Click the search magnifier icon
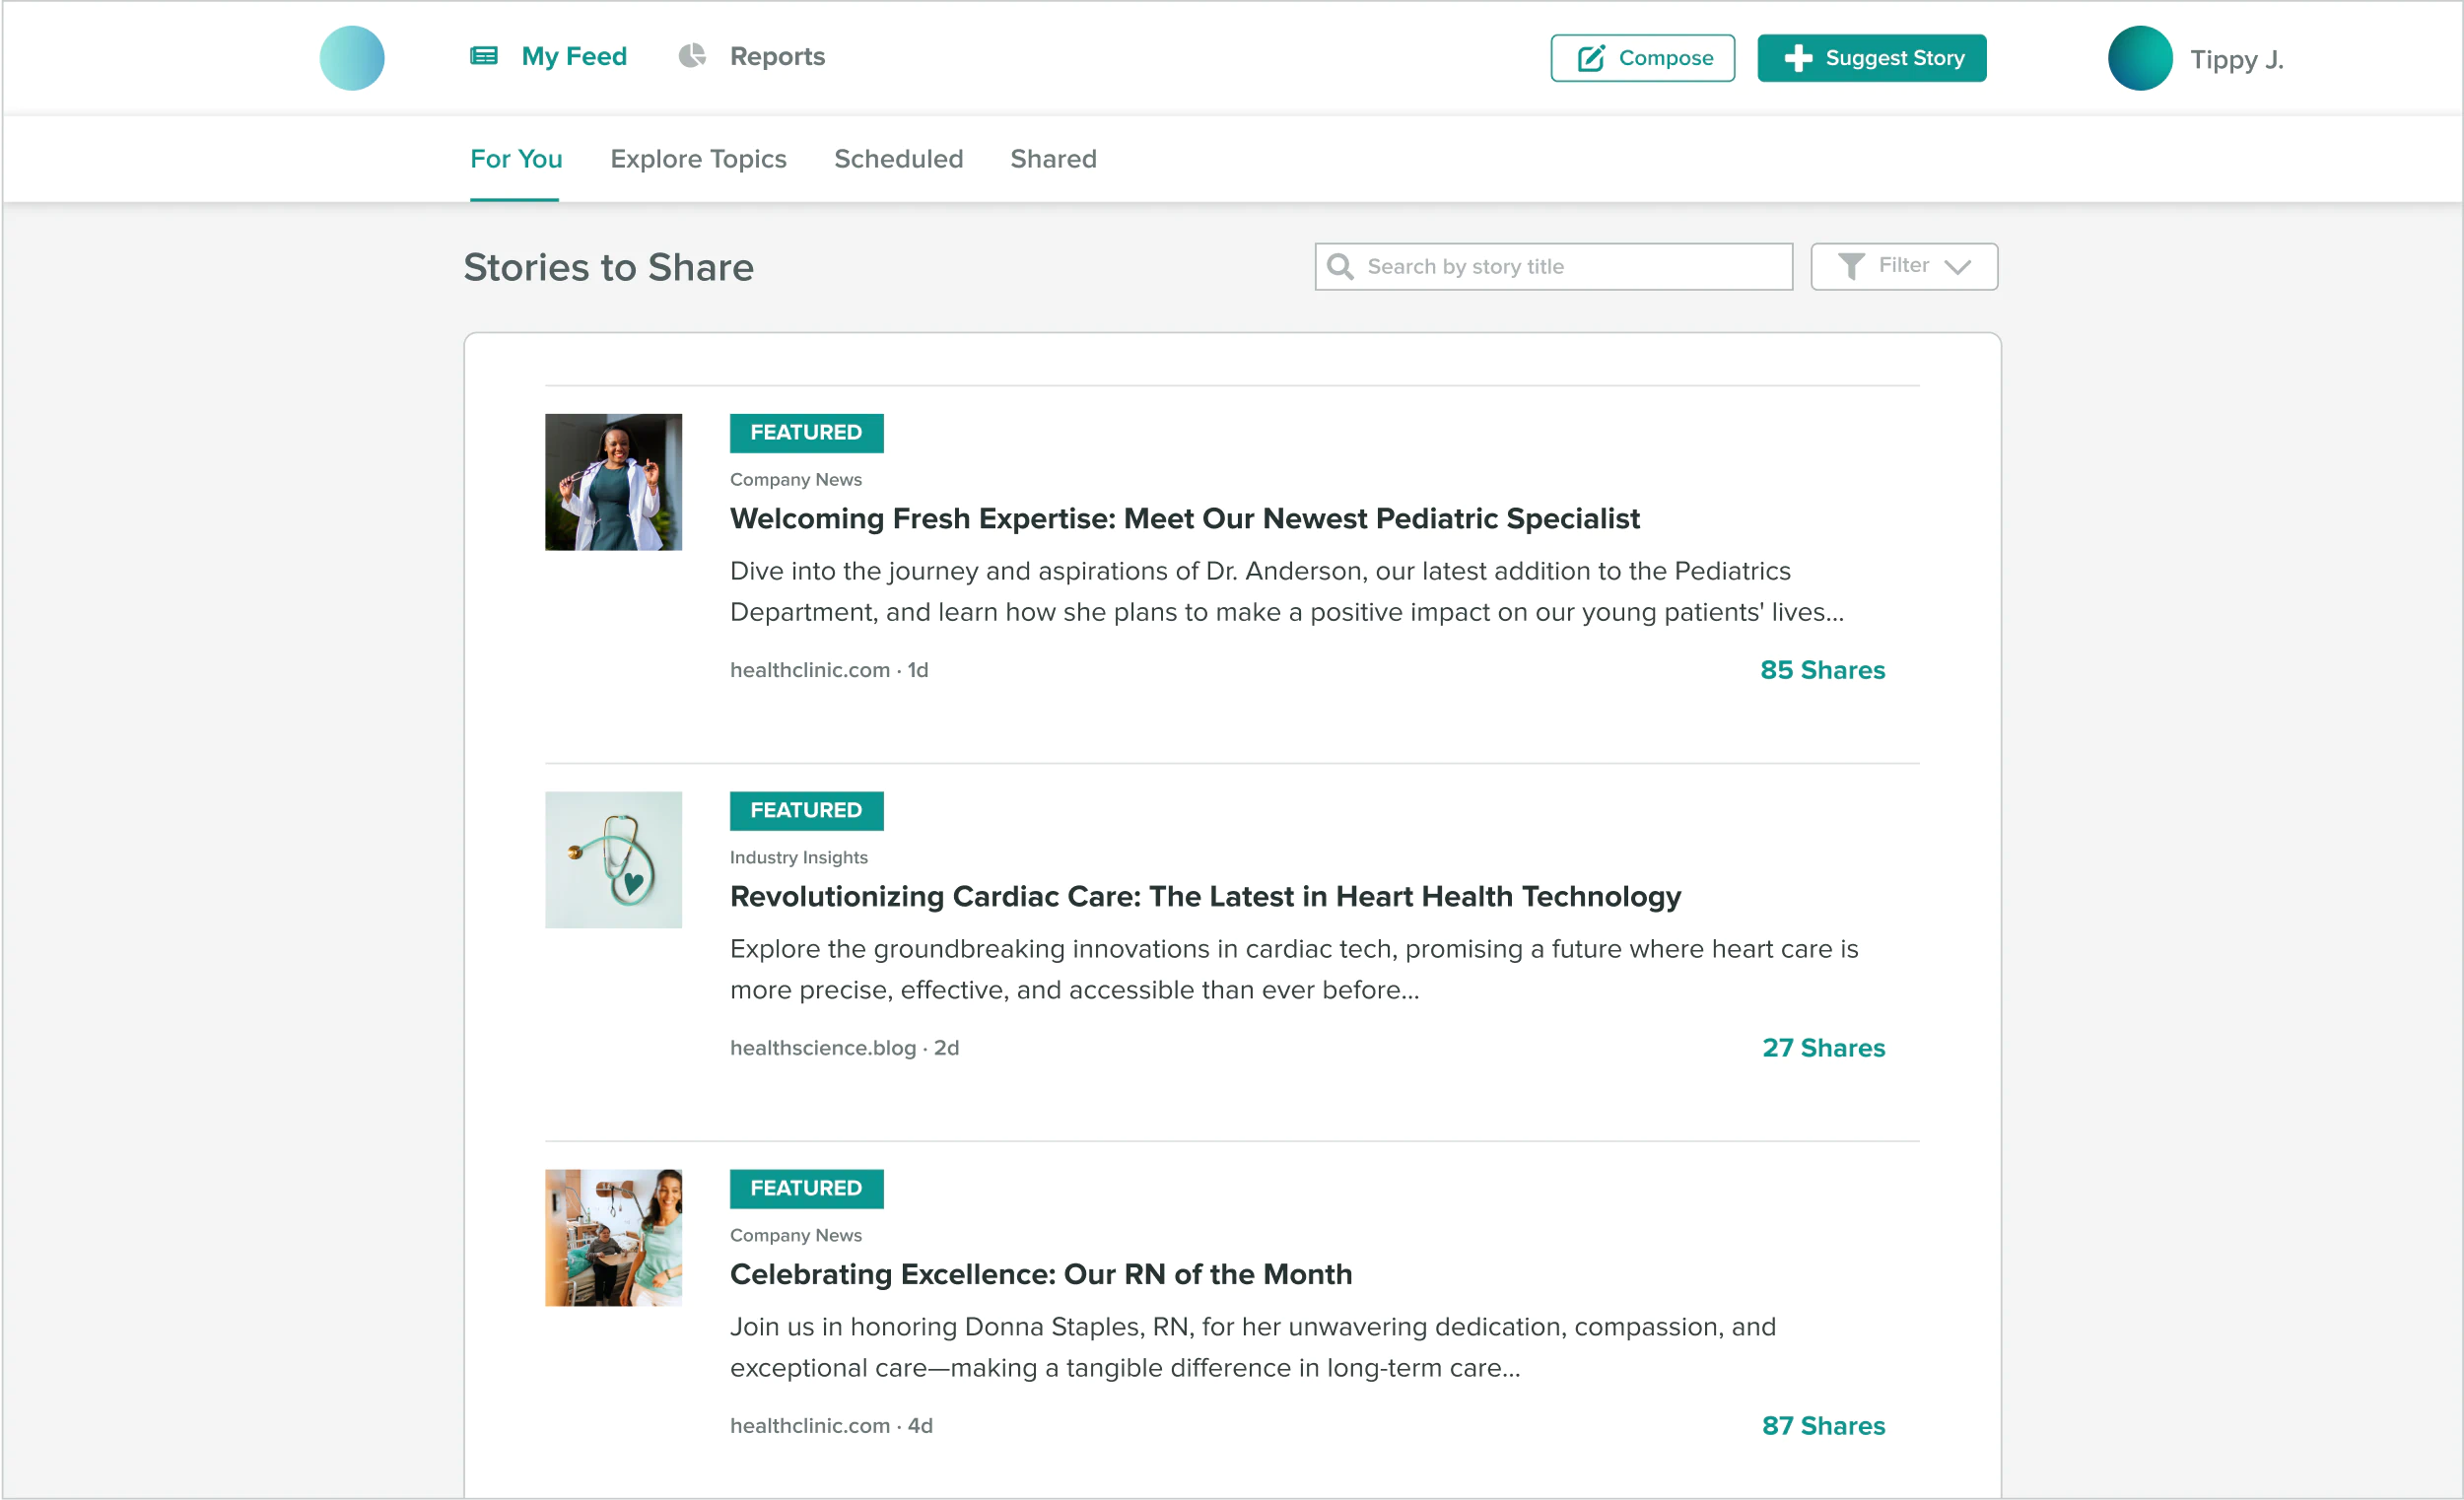Viewport: 2464px width, 1500px height. click(1341, 266)
